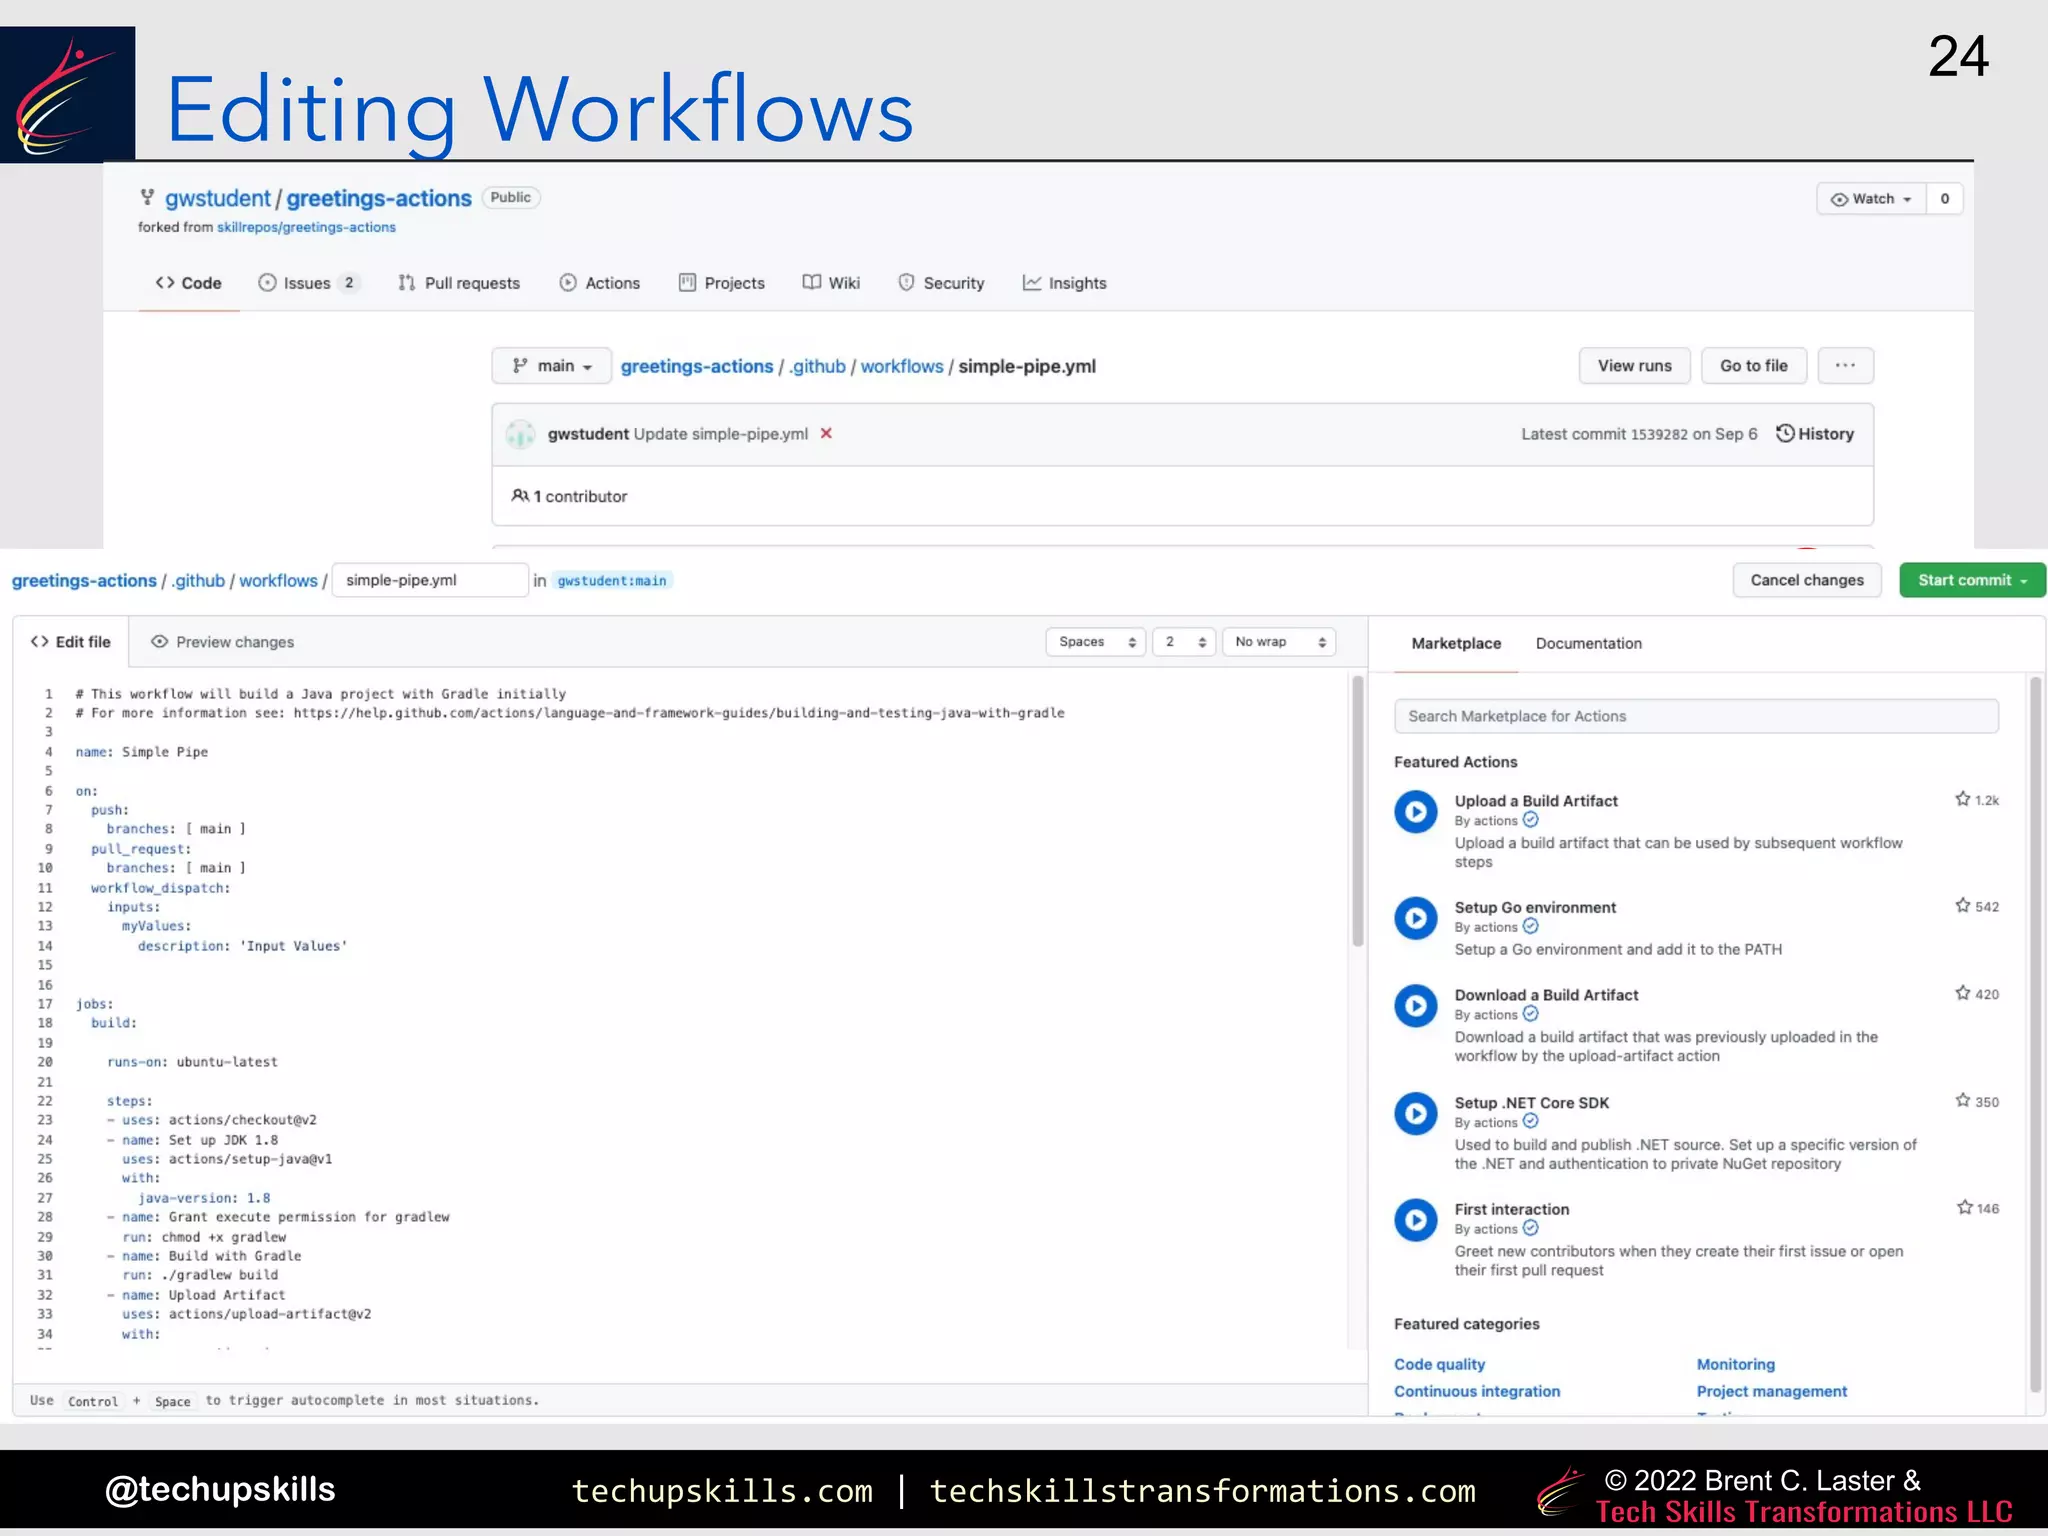Image resolution: width=2048 pixels, height=1536 pixels.
Task: Click the Download a Build Artifact play icon
Action: 1416,1006
